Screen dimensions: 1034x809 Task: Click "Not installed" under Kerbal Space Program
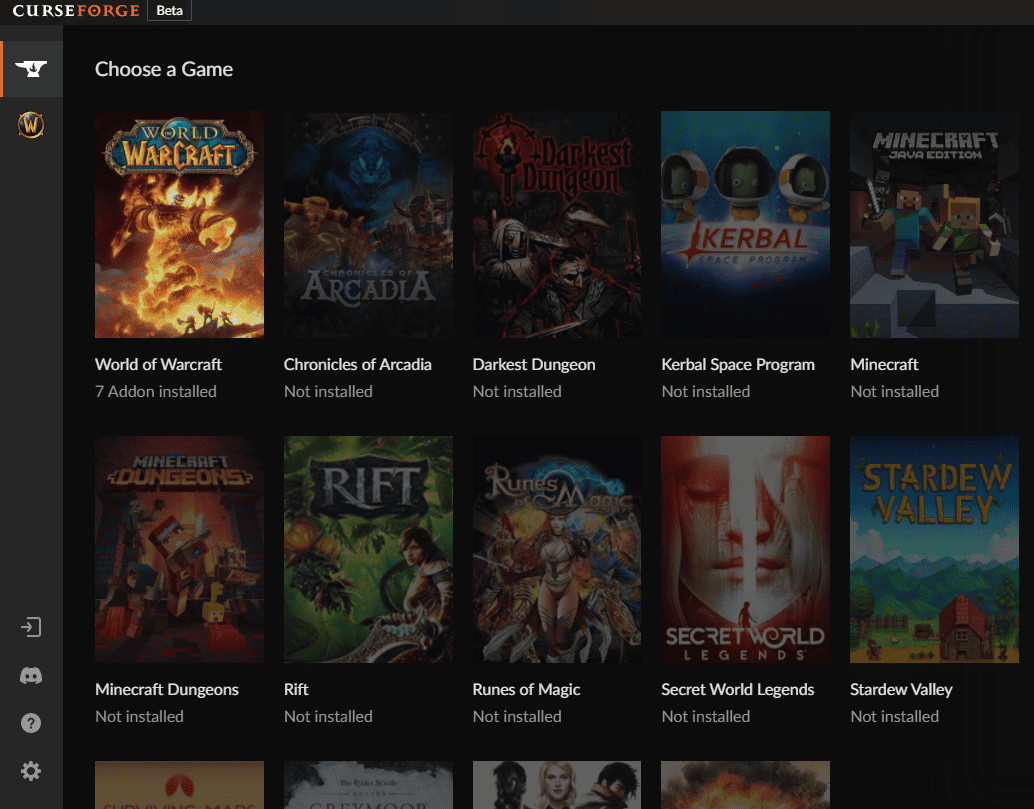point(706,392)
